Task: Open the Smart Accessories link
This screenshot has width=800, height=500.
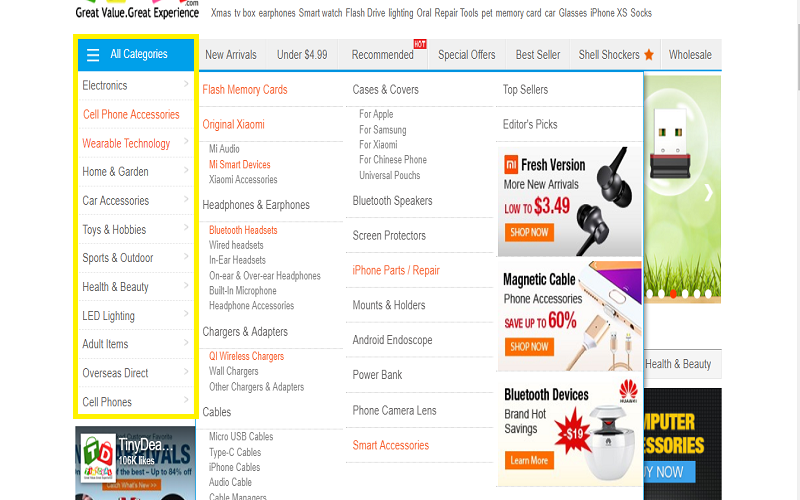Action: coord(391,445)
